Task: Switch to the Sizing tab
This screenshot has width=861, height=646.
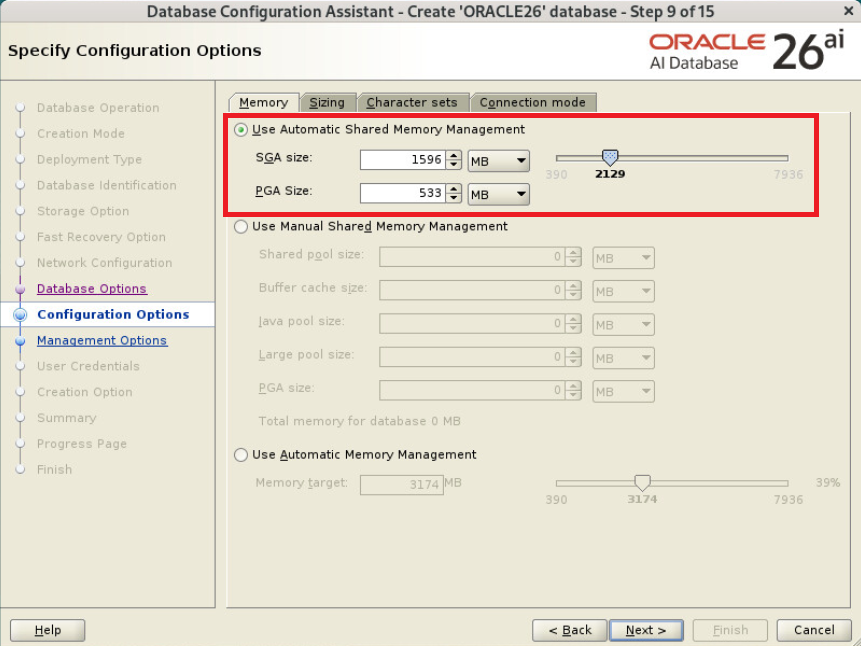Action: [x=327, y=103]
